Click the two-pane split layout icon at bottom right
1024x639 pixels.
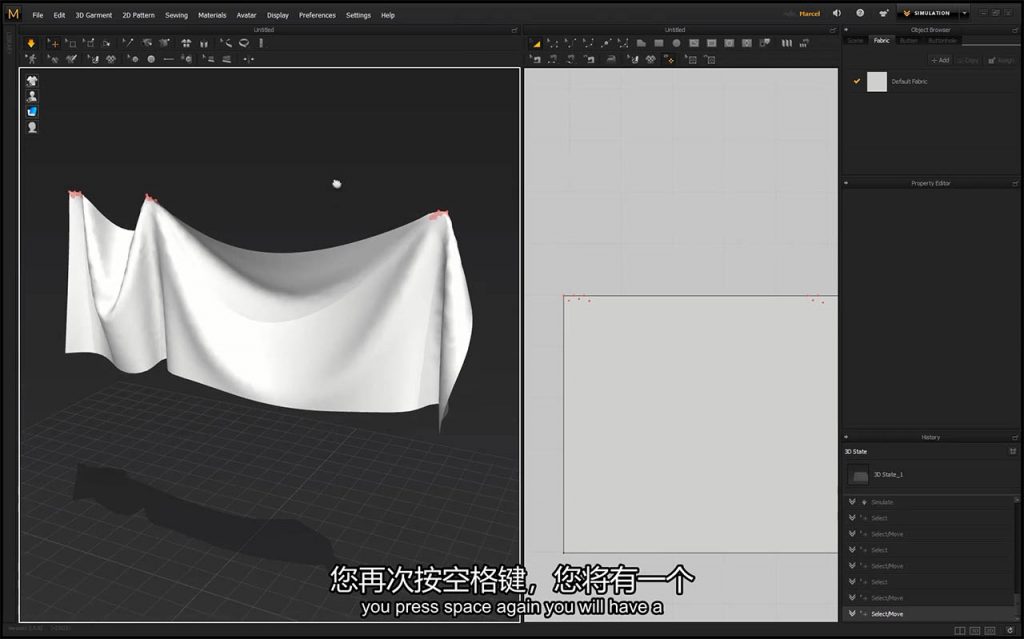click(959, 631)
